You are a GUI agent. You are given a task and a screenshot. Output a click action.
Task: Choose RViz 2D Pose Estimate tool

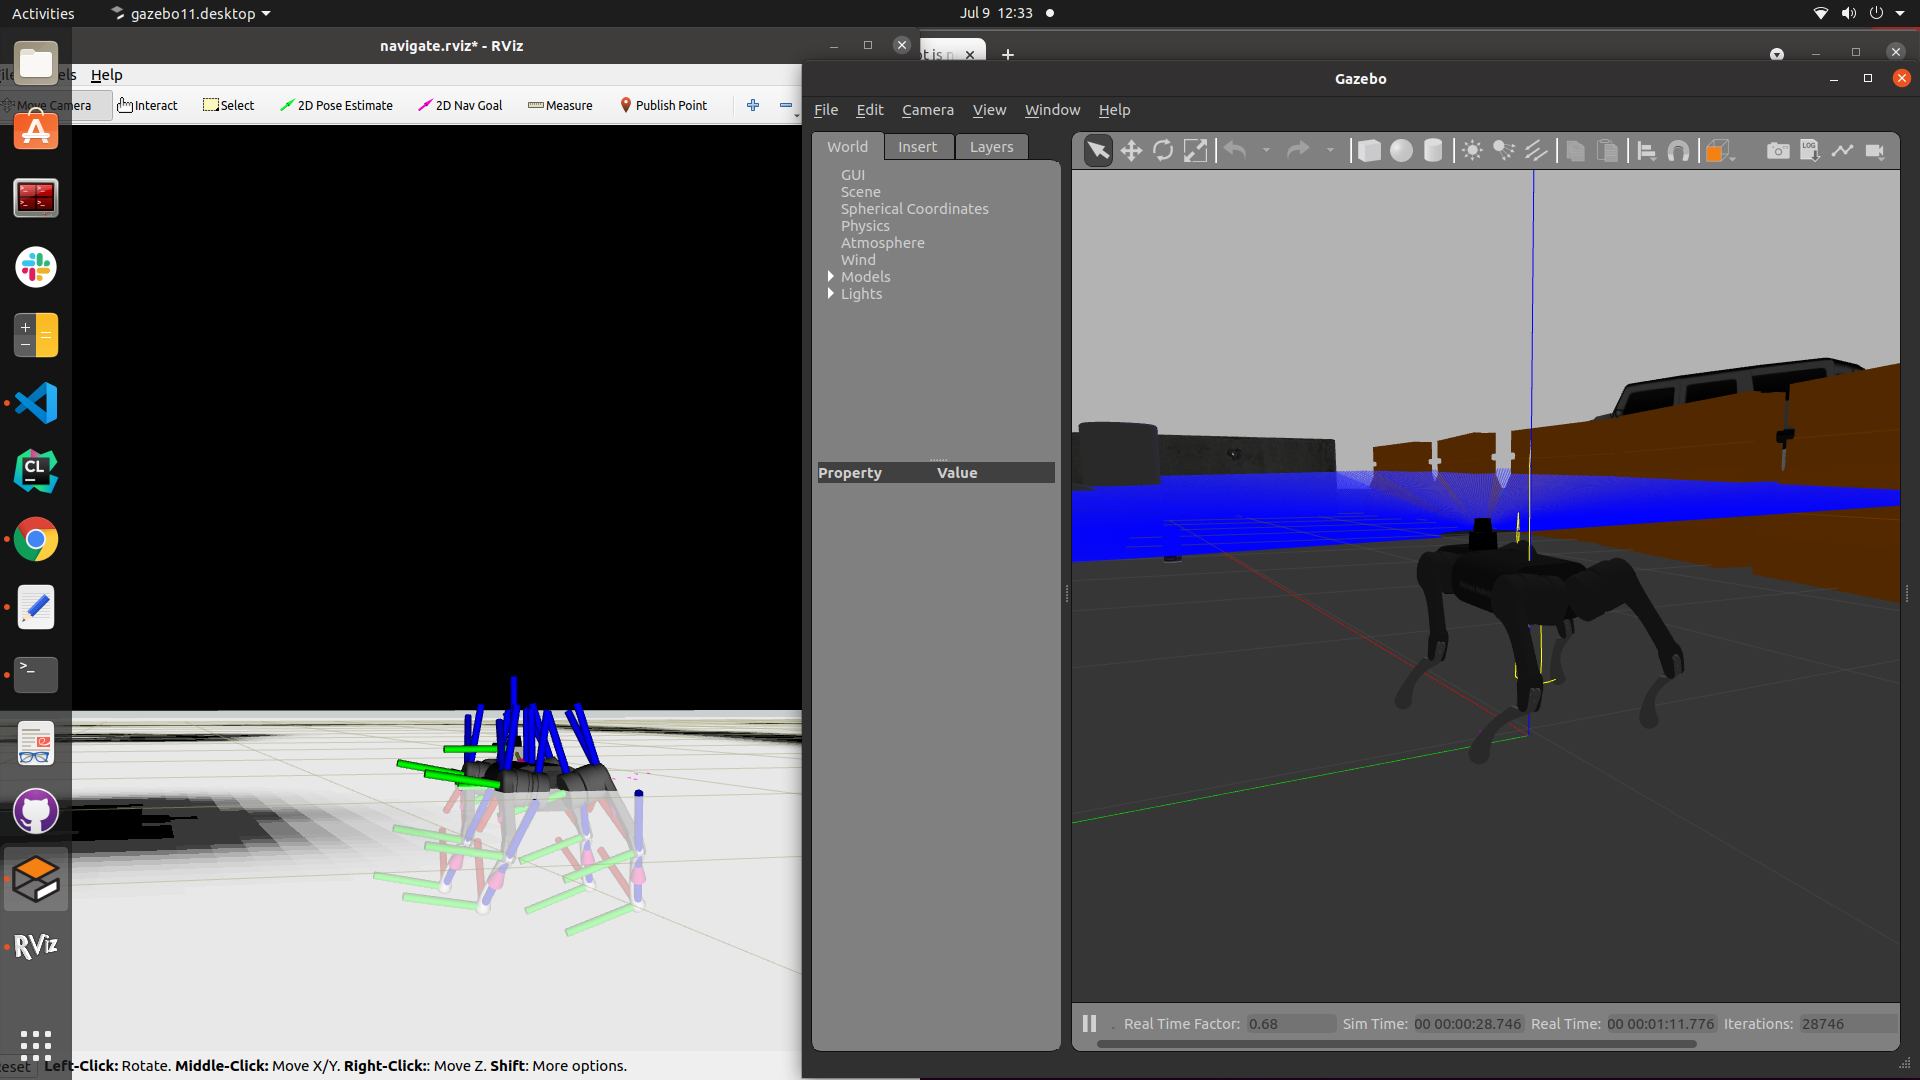(x=336, y=105)
